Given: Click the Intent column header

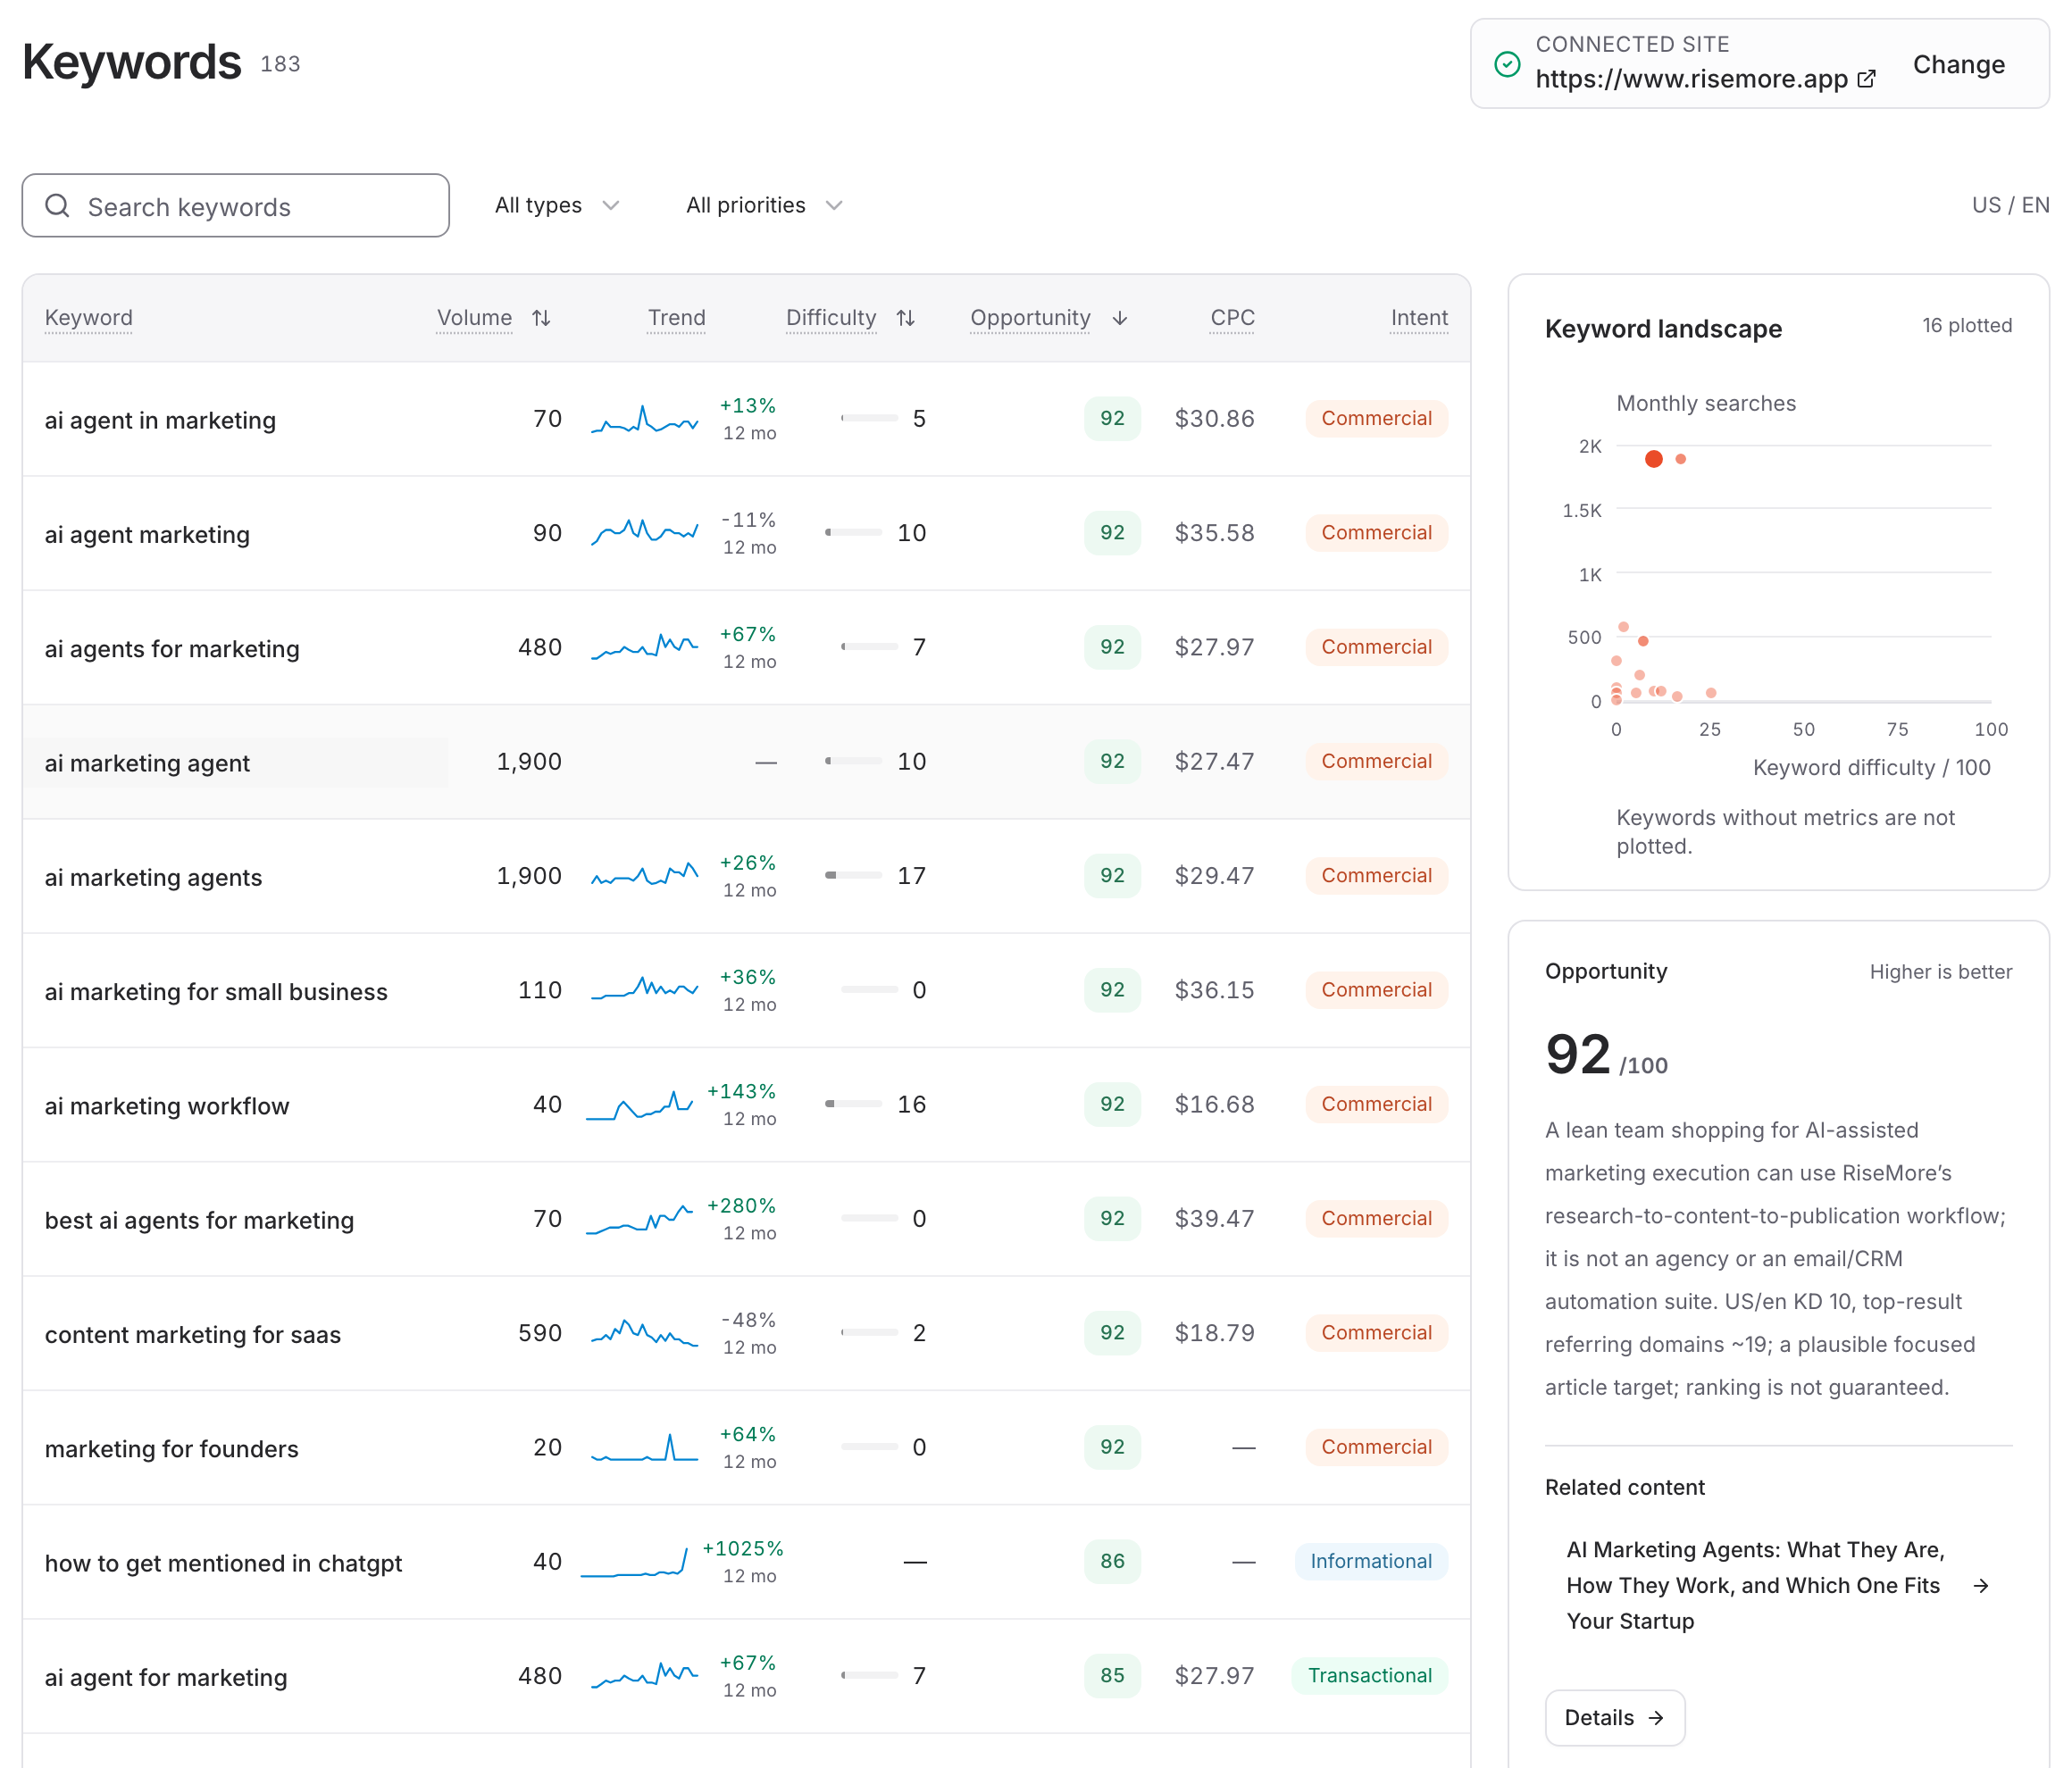Looking at the screenshot, I should point(1419,318).
